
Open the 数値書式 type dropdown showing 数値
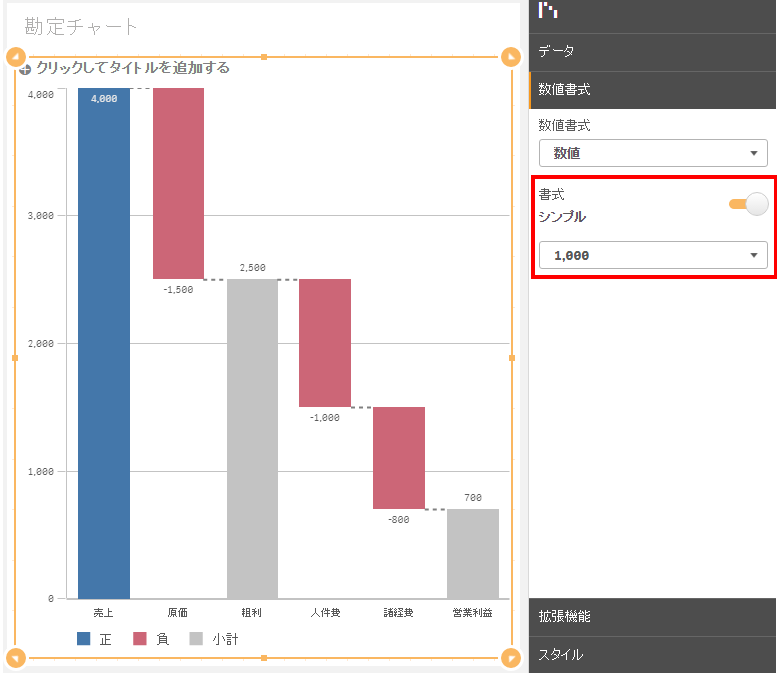coord(653,153)
